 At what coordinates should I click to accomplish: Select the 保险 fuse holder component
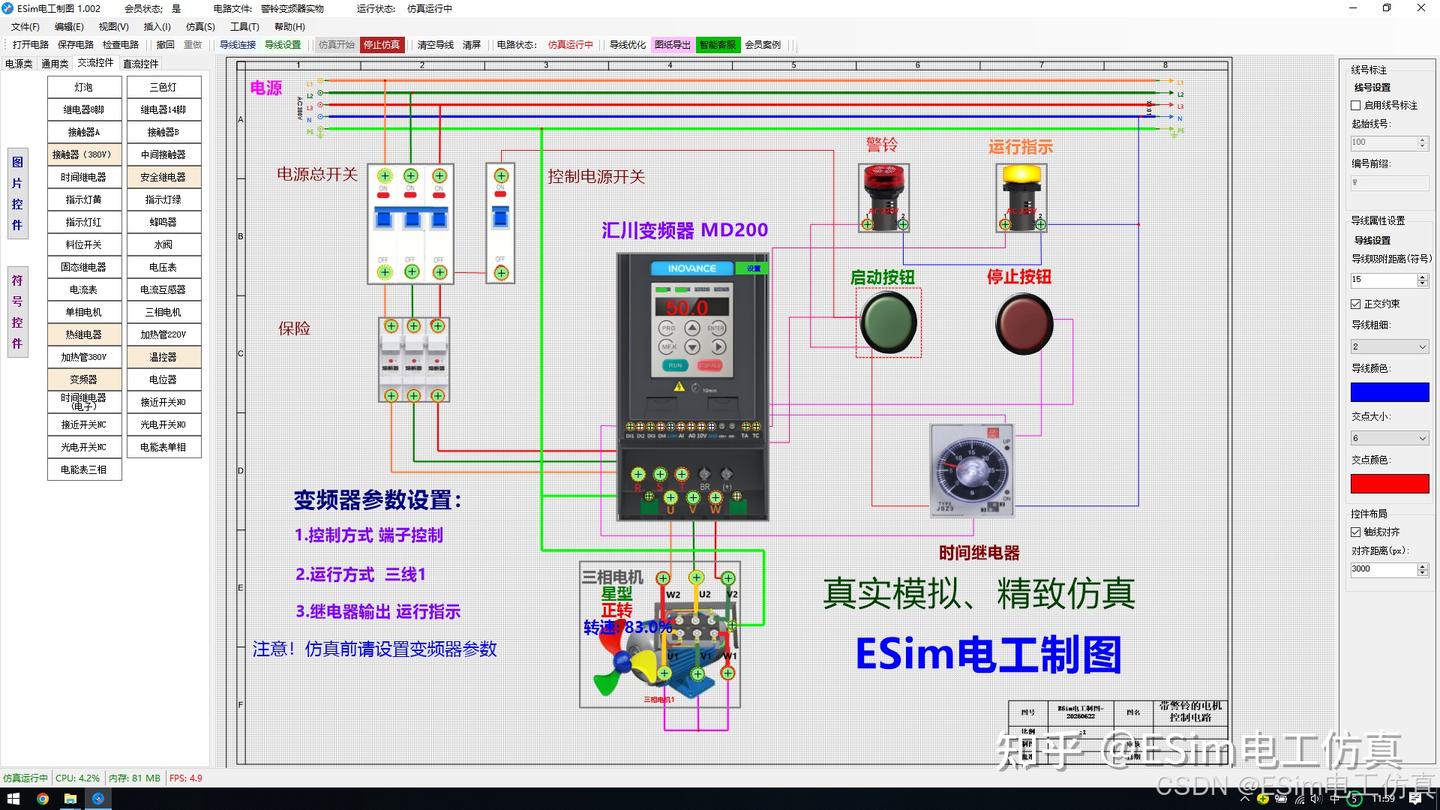pos(414,360)
